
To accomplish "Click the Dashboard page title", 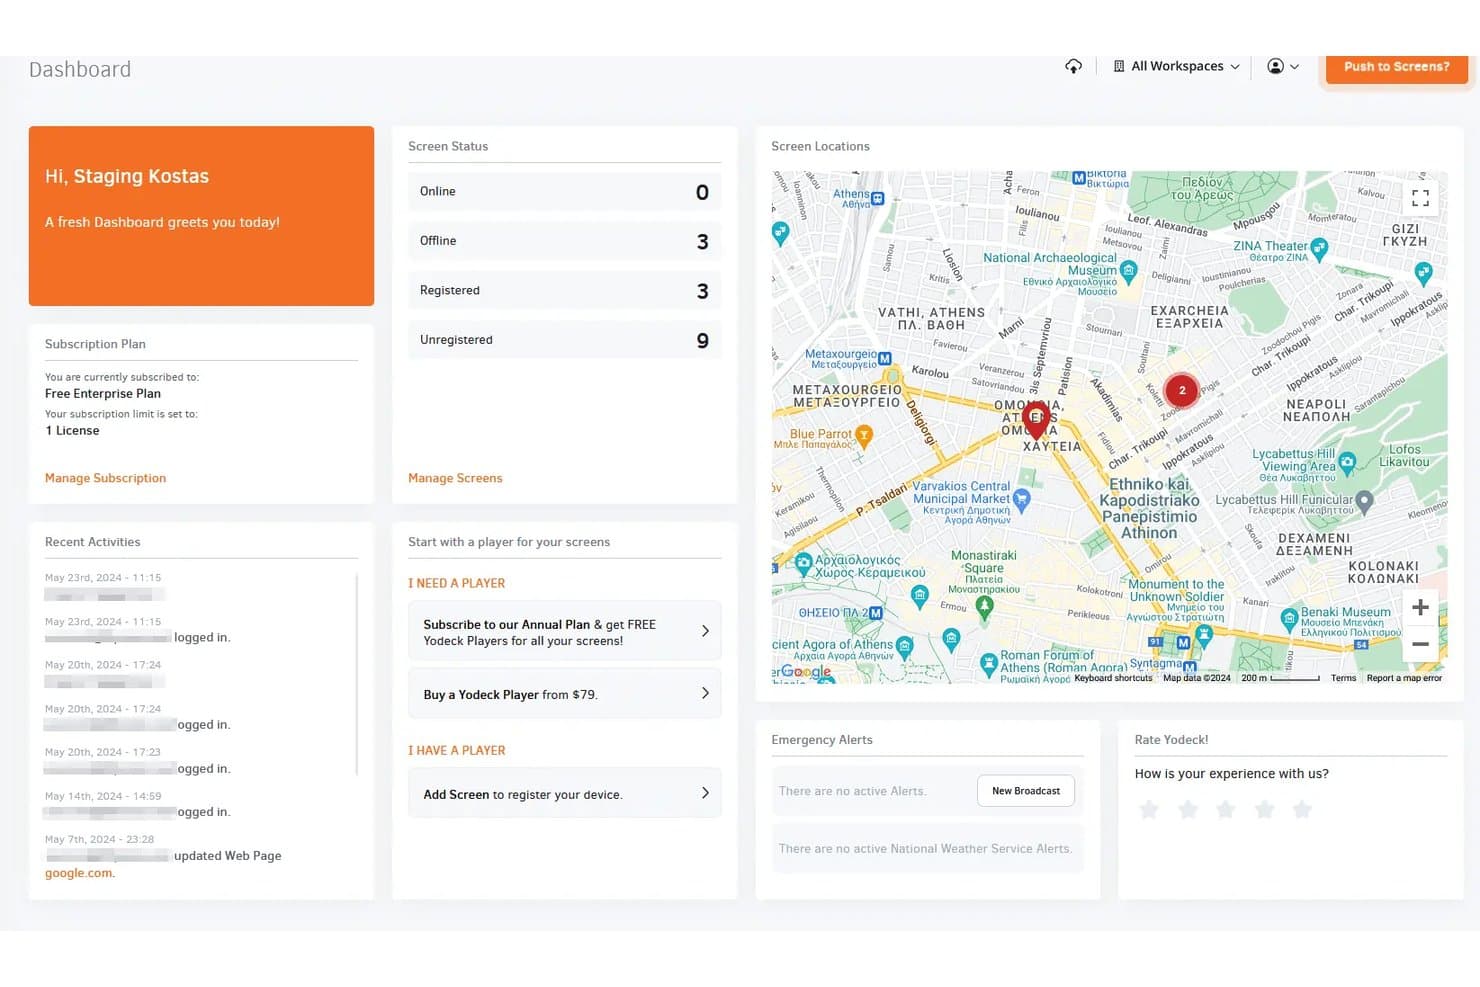I will pos(80,70).
